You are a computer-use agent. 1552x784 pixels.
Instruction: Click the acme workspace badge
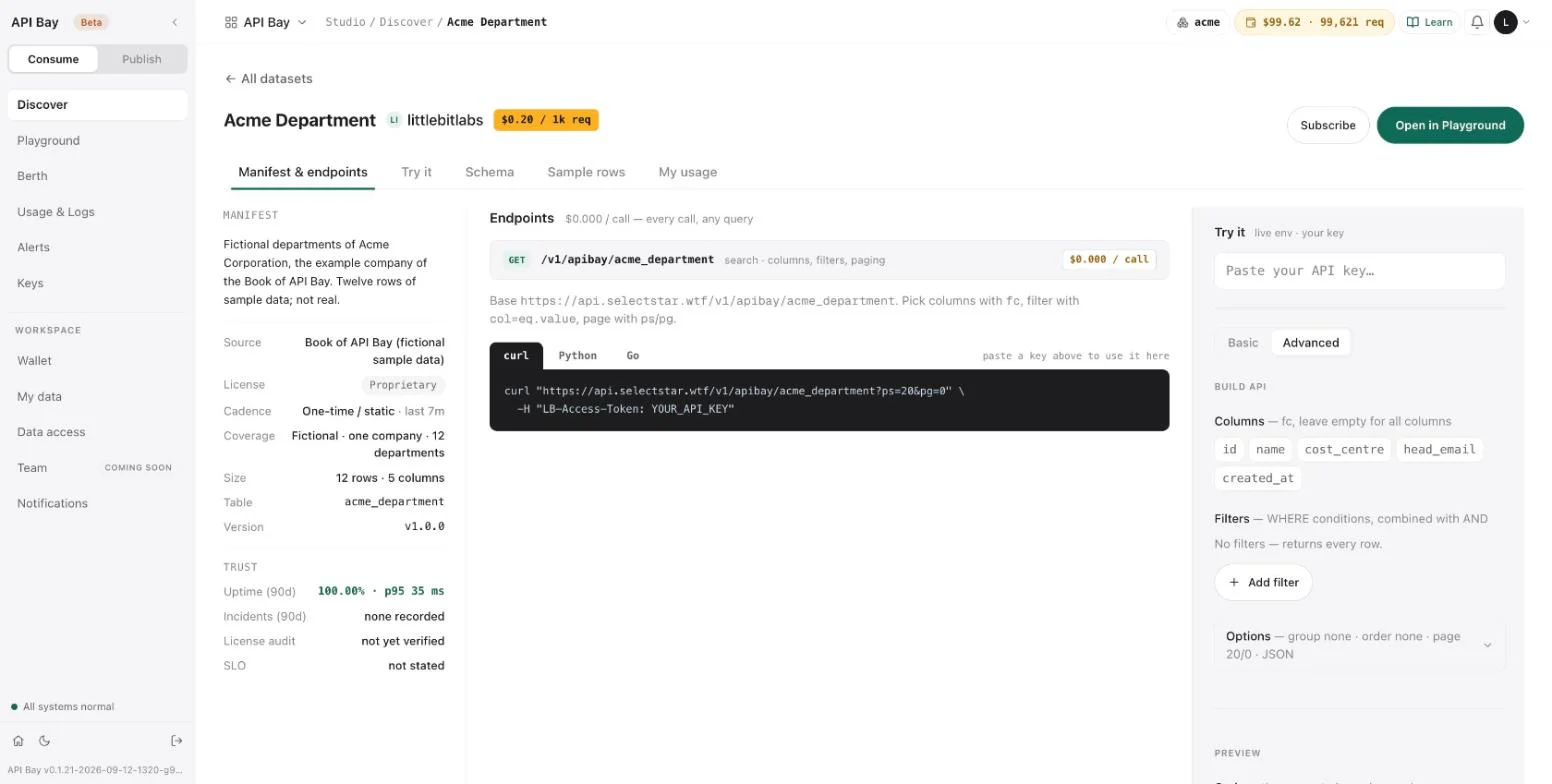pyautogui.click(x=1198, y=22)
